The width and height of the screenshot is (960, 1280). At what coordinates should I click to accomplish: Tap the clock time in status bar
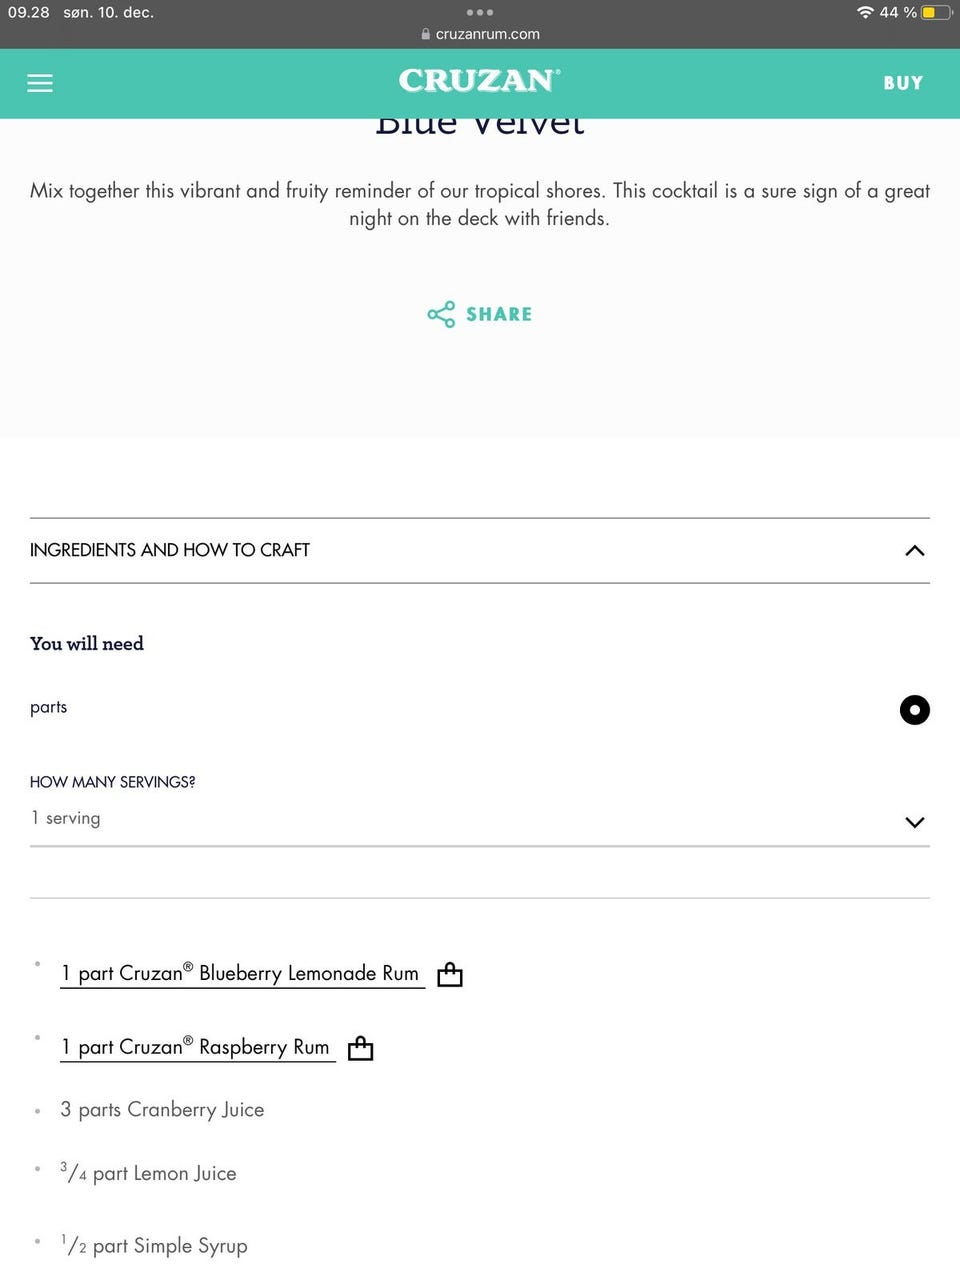(29, 13)
